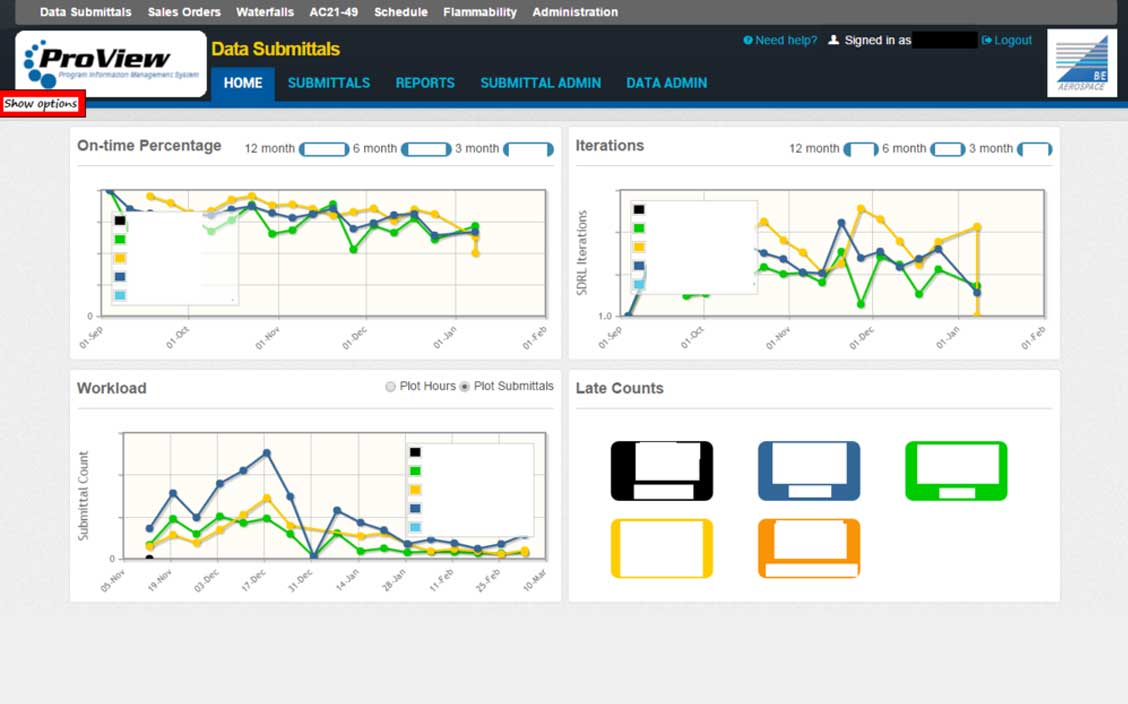Expand the Show options panel
The width and height of the screenshot is (1128, 704).
pyautogui.click(x=42, y=104)
